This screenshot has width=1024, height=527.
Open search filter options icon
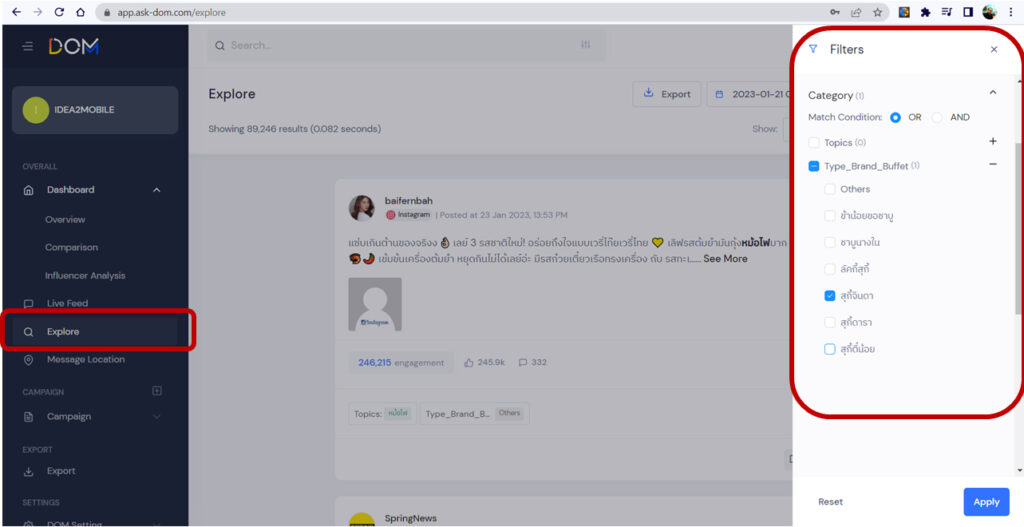coord(585,44)
